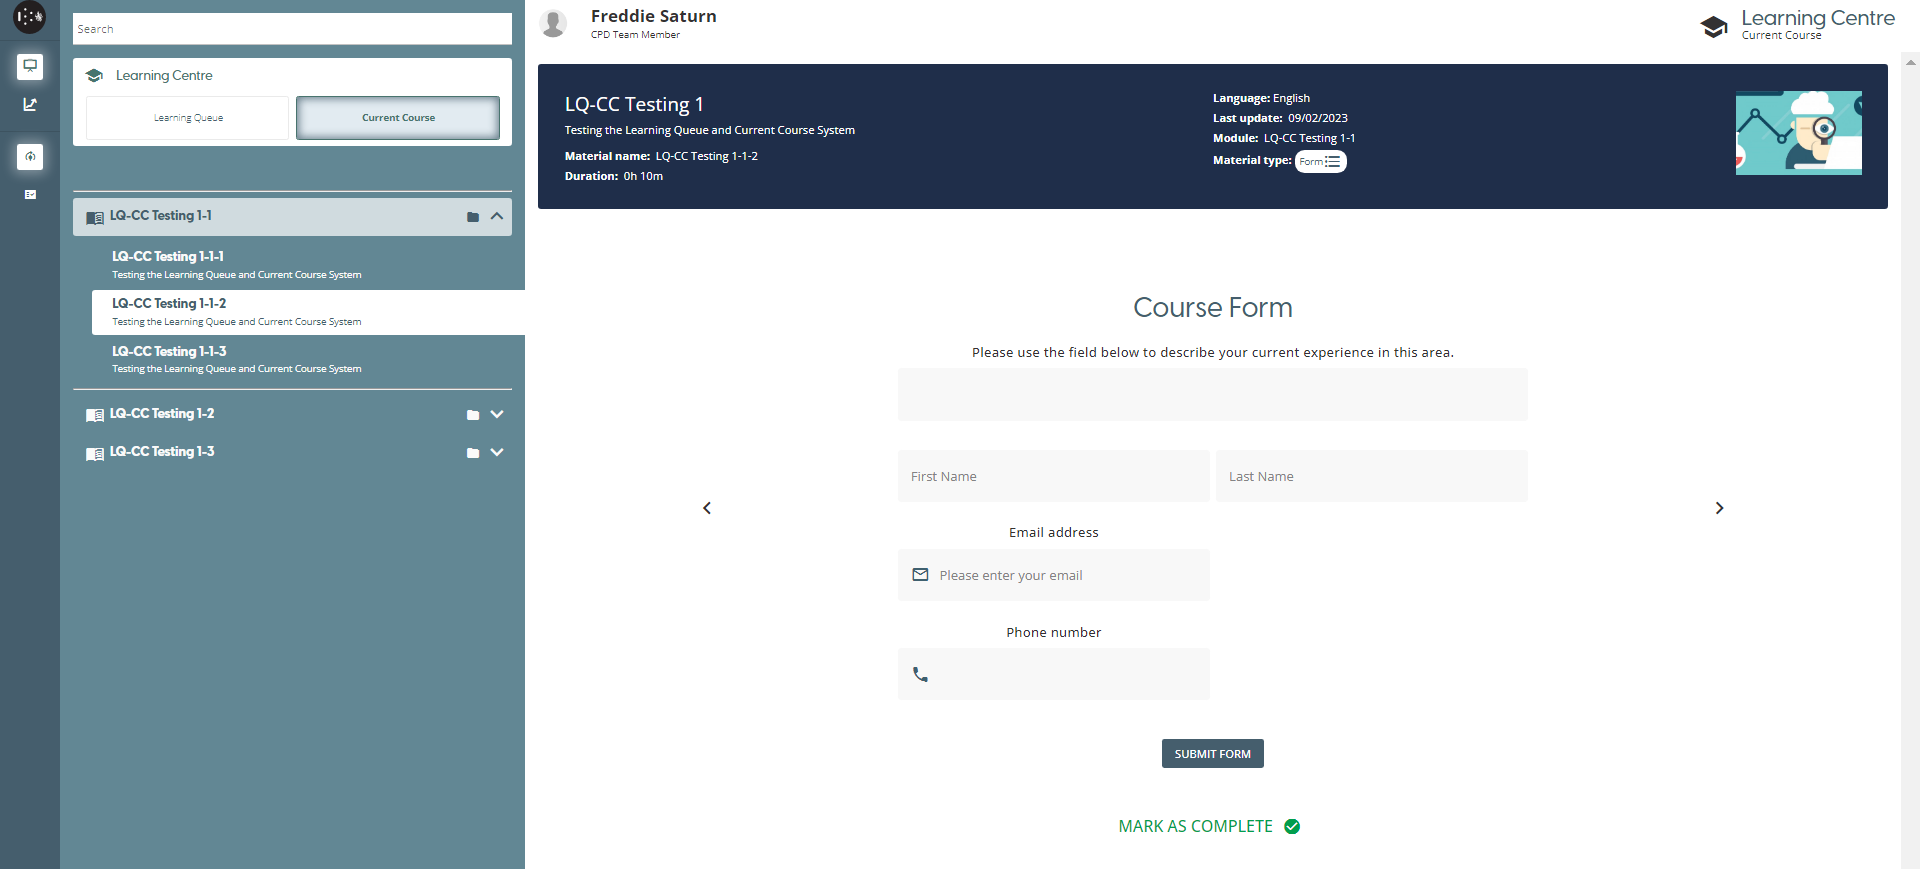Click Freddie Saturn's profile avatar

553,23
